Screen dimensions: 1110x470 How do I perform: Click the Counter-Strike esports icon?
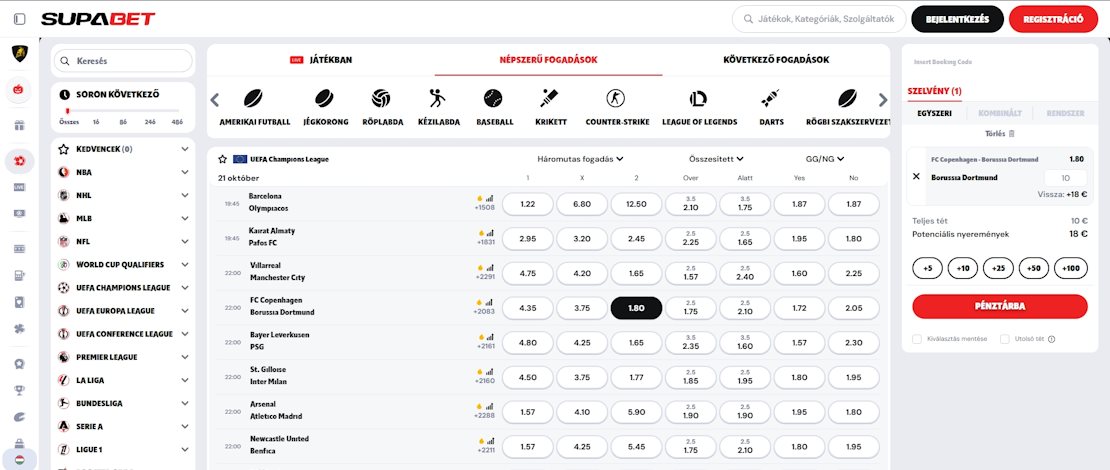617,99
